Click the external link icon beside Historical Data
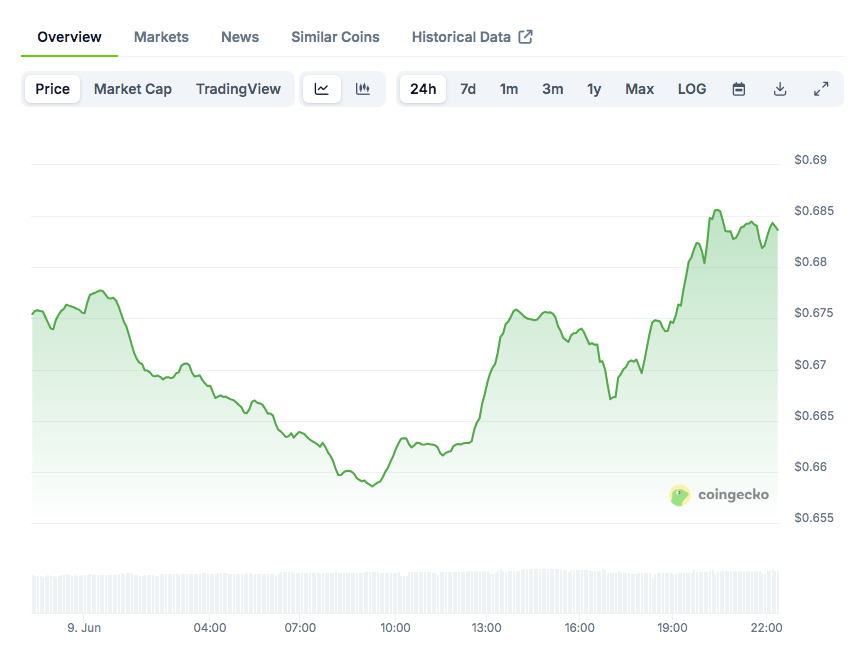This screenshot has height=658, width=857. 526,37
